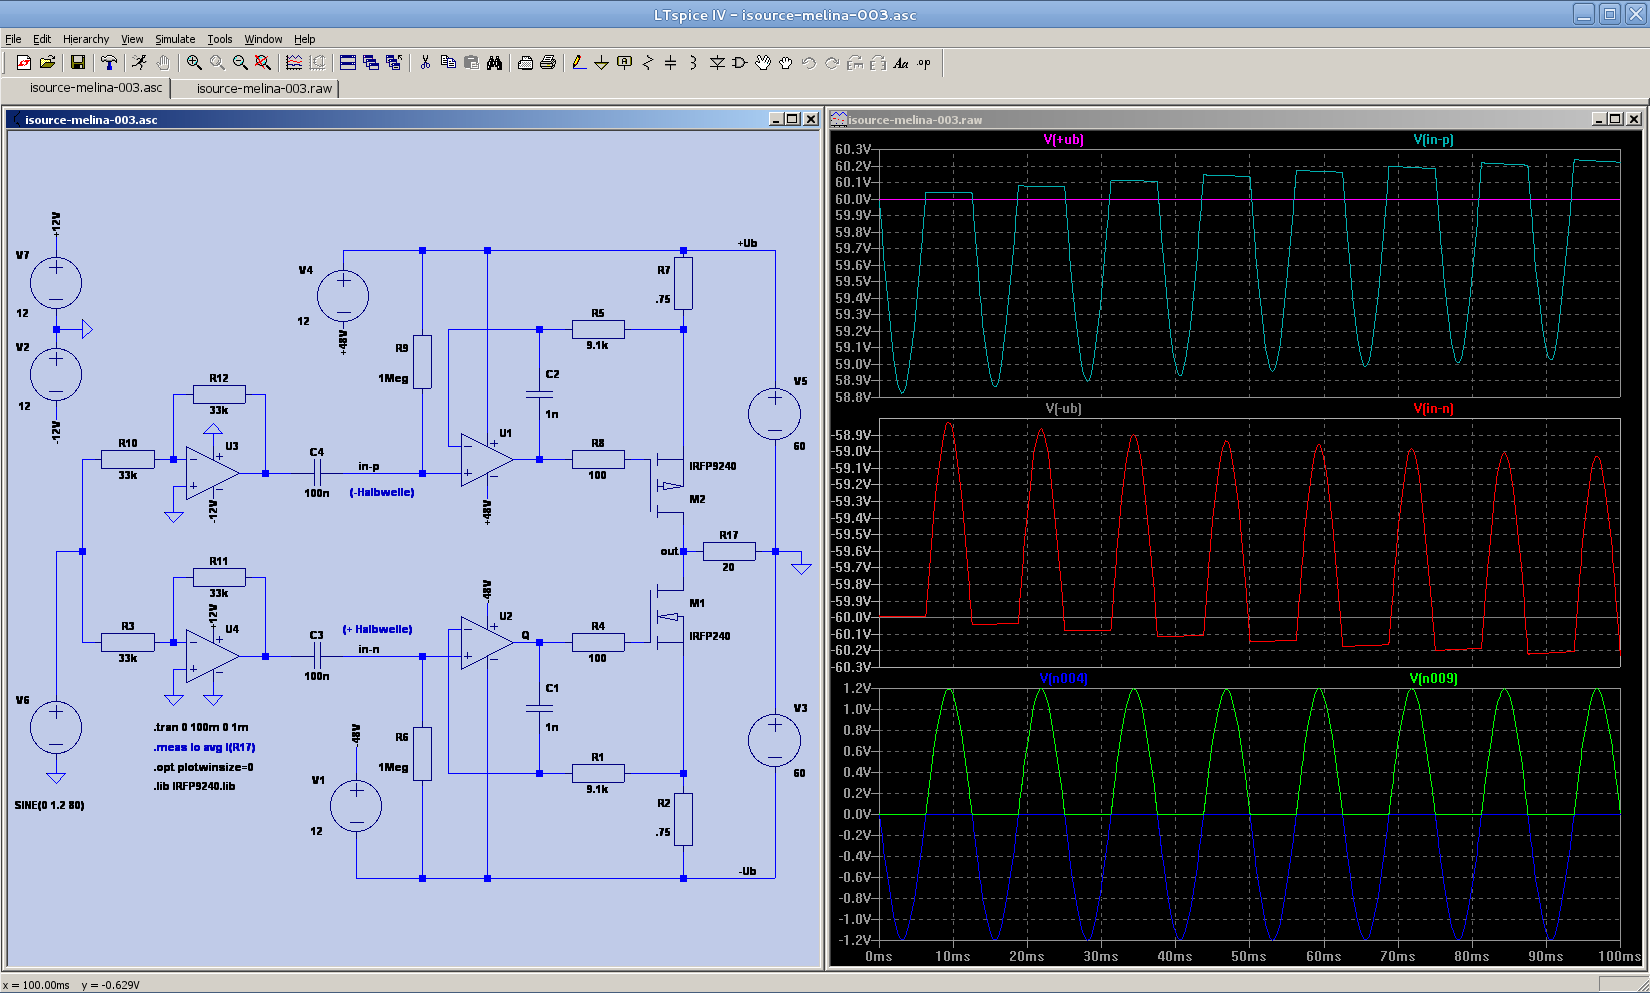Screen dimensions: 1650x993
Task: Click the V(-ub) trace label
Action: click(x=1063, y=408)
